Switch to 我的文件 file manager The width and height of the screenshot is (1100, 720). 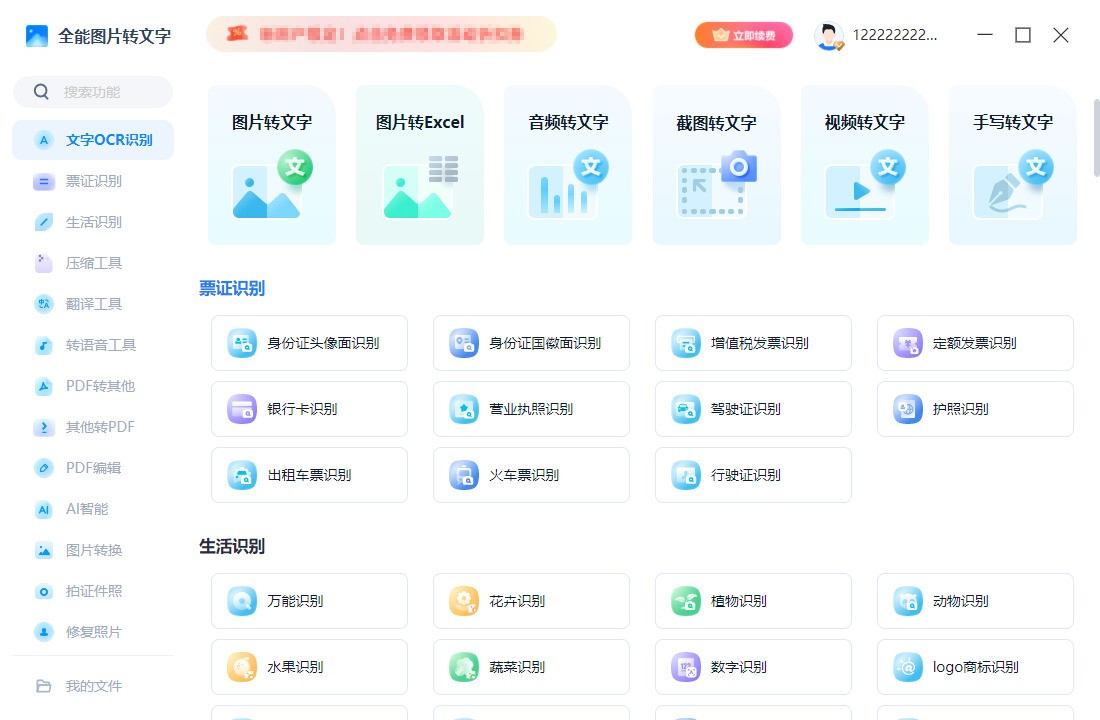92,686
